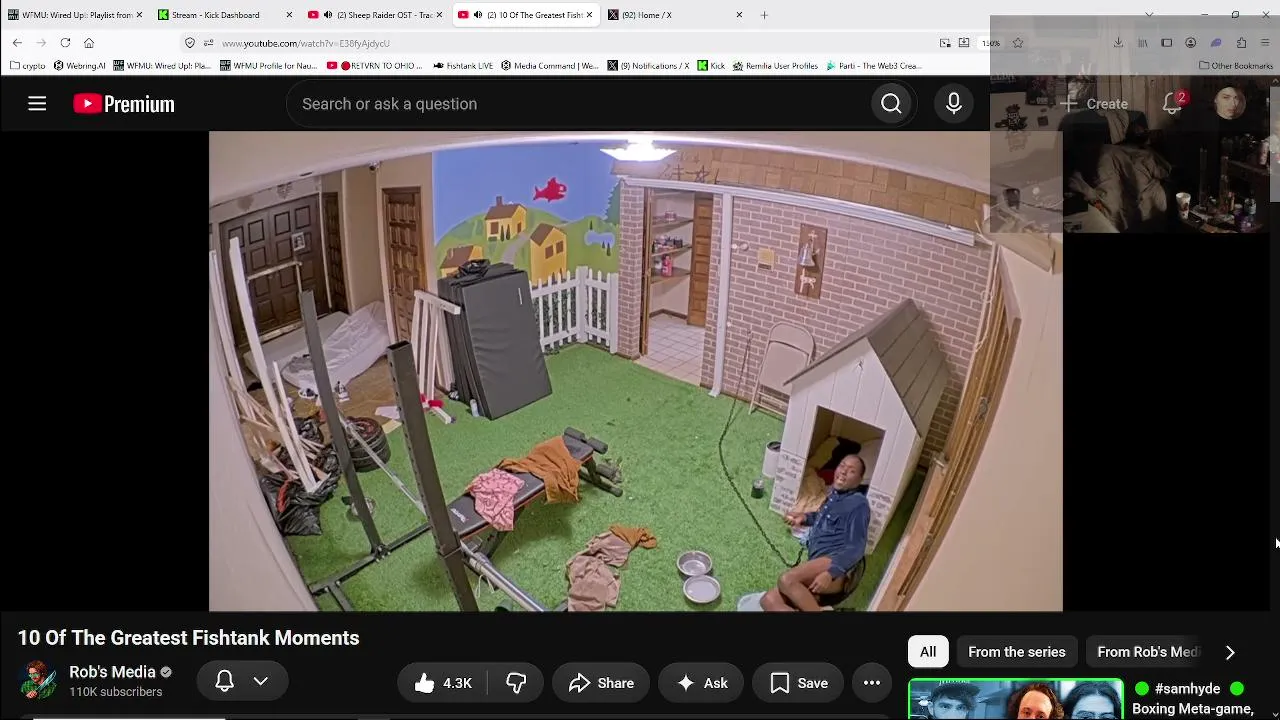Mute the Sheep Raider OST tab audio
Screen dimensions: 1280x720
pos(328,15)
